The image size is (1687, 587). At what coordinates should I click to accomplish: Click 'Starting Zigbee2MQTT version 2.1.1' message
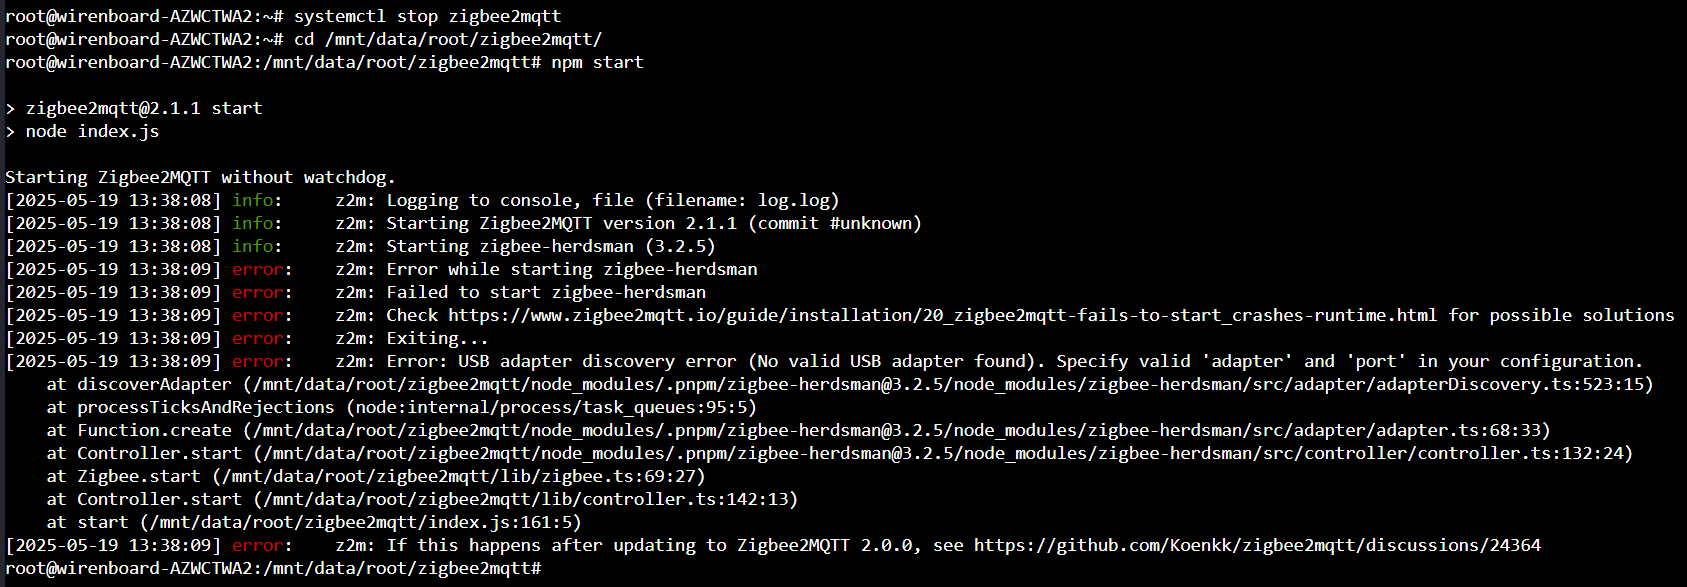(562, 223)
